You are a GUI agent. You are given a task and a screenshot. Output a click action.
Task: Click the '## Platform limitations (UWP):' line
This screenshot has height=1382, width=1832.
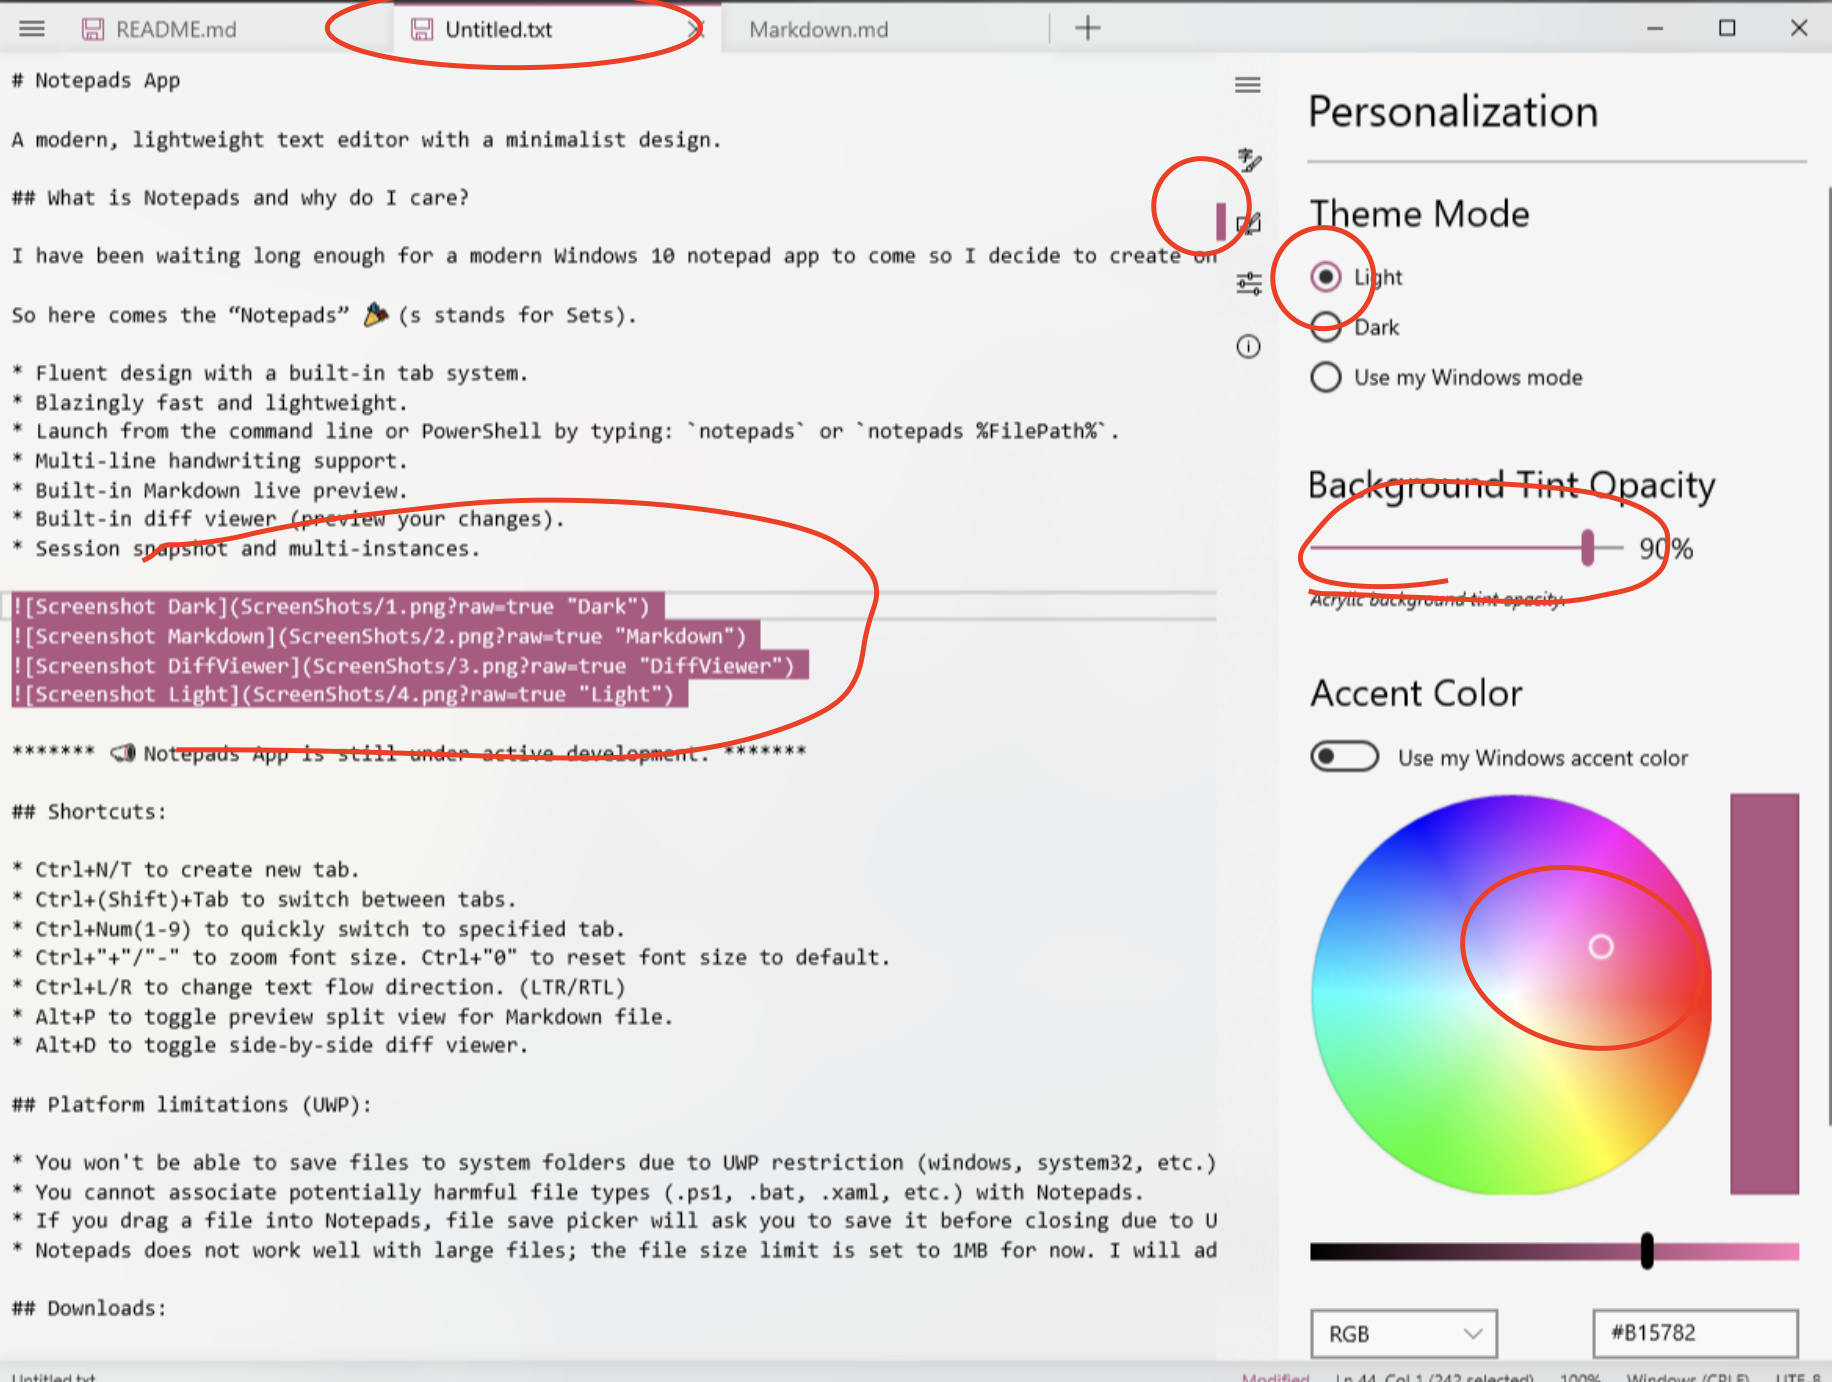click(191, 1105)
